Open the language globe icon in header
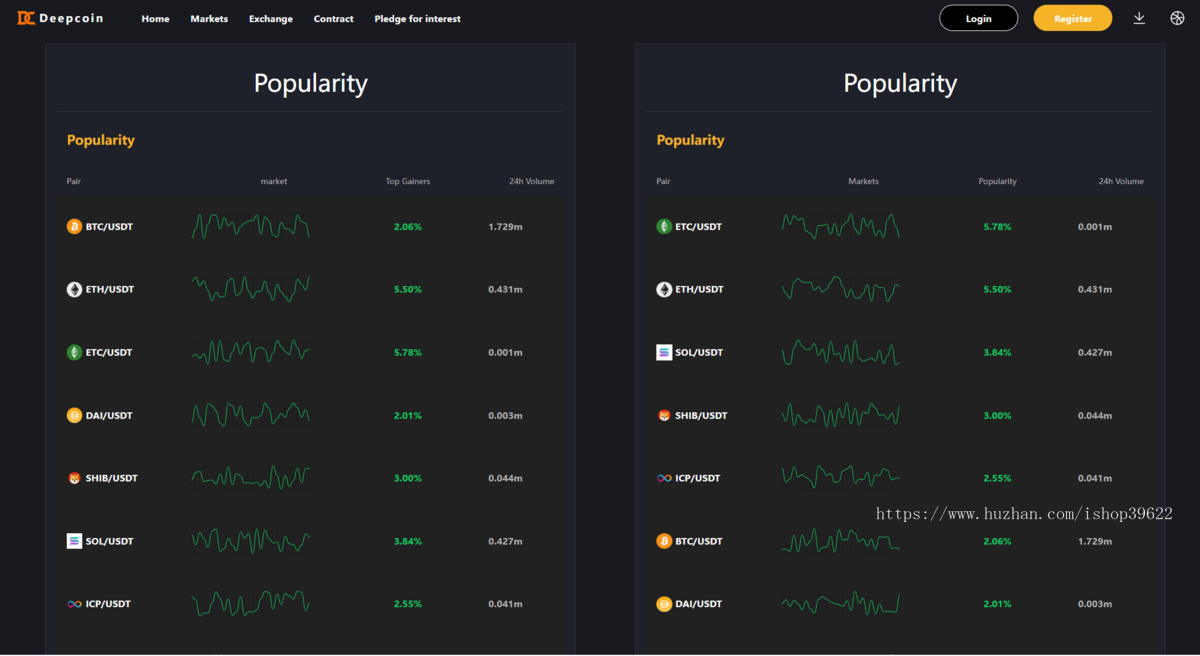Viewport: 1200px width, 656px height. [1177, 18]
